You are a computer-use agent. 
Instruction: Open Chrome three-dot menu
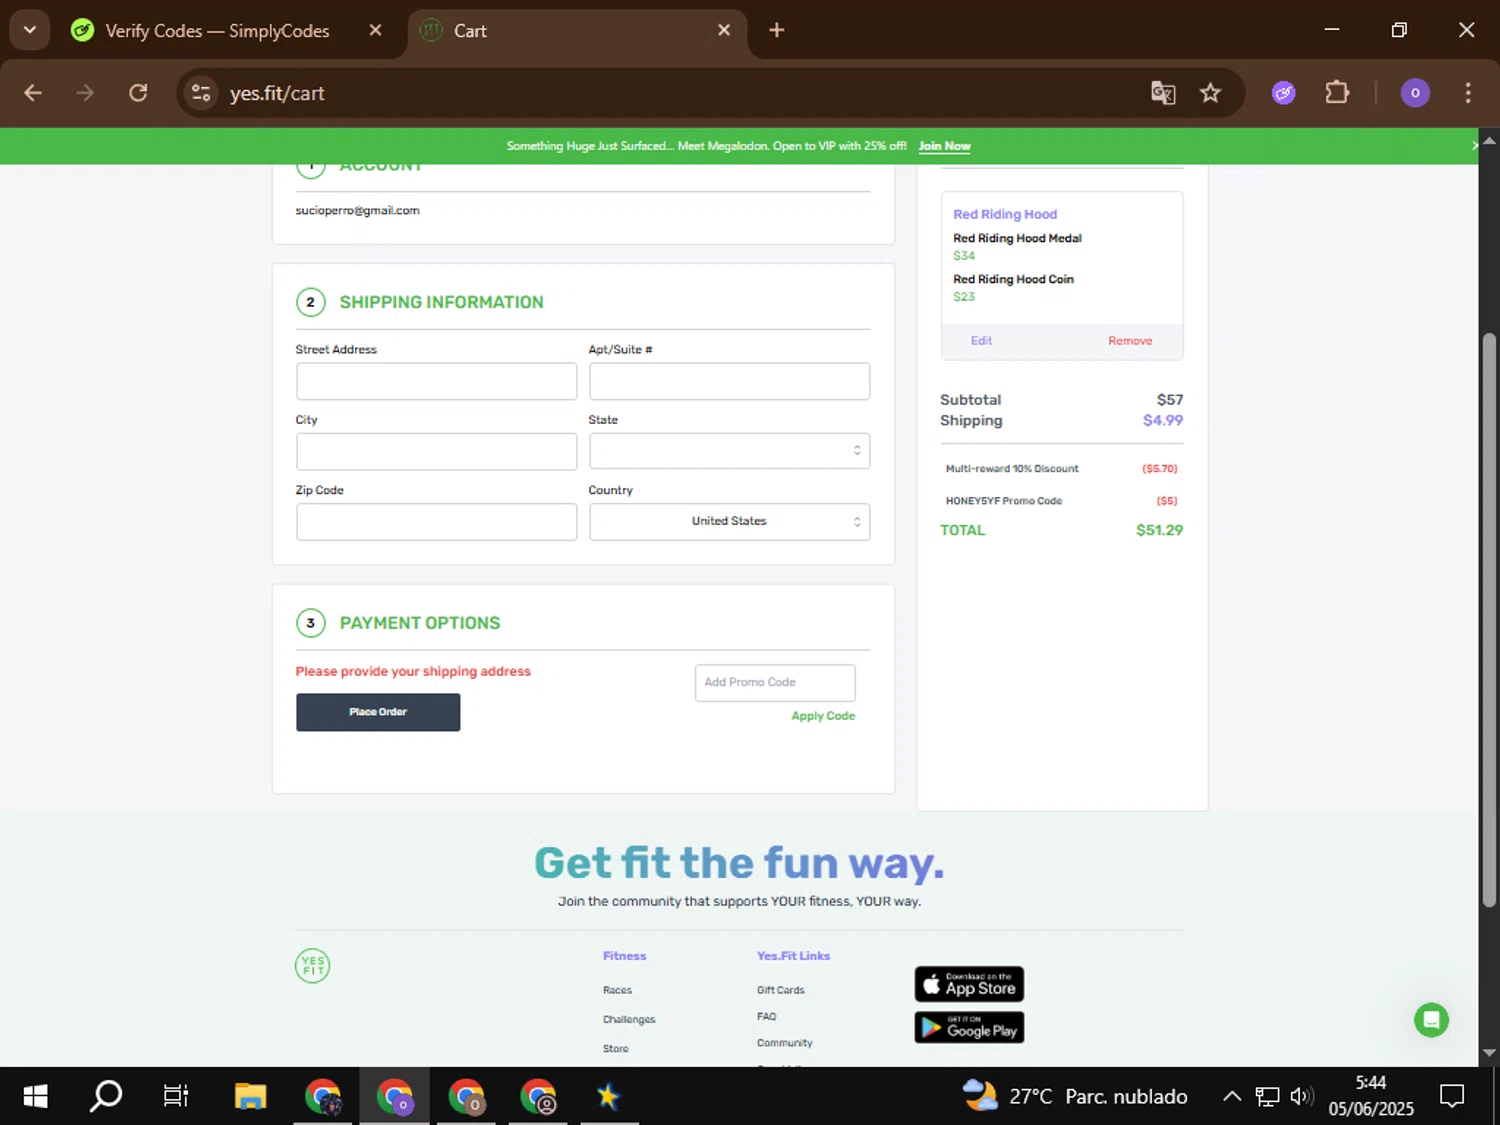pyautogui.click(x=1468, y=93)
